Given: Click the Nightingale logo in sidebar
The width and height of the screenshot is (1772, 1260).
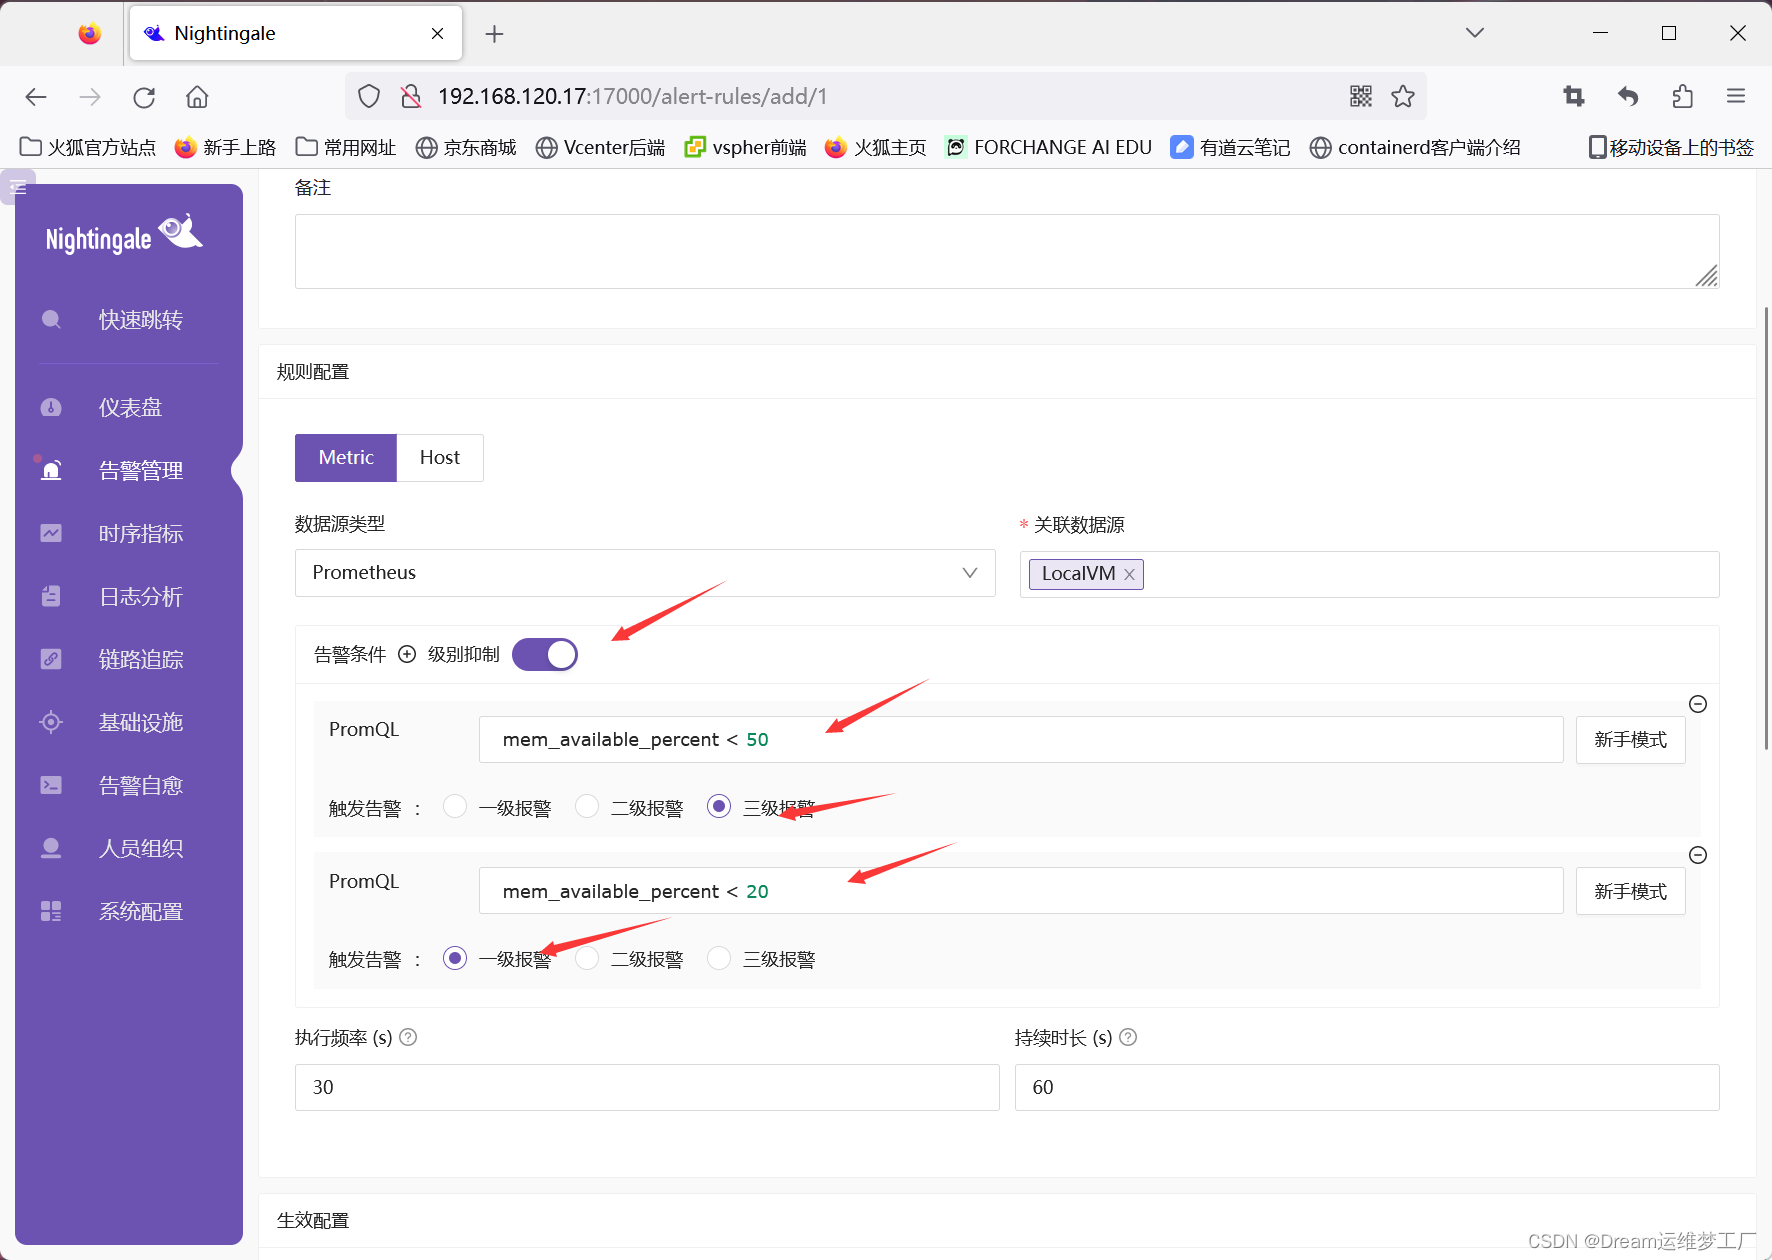Looking at the screenshot, I should pos(124,235).
